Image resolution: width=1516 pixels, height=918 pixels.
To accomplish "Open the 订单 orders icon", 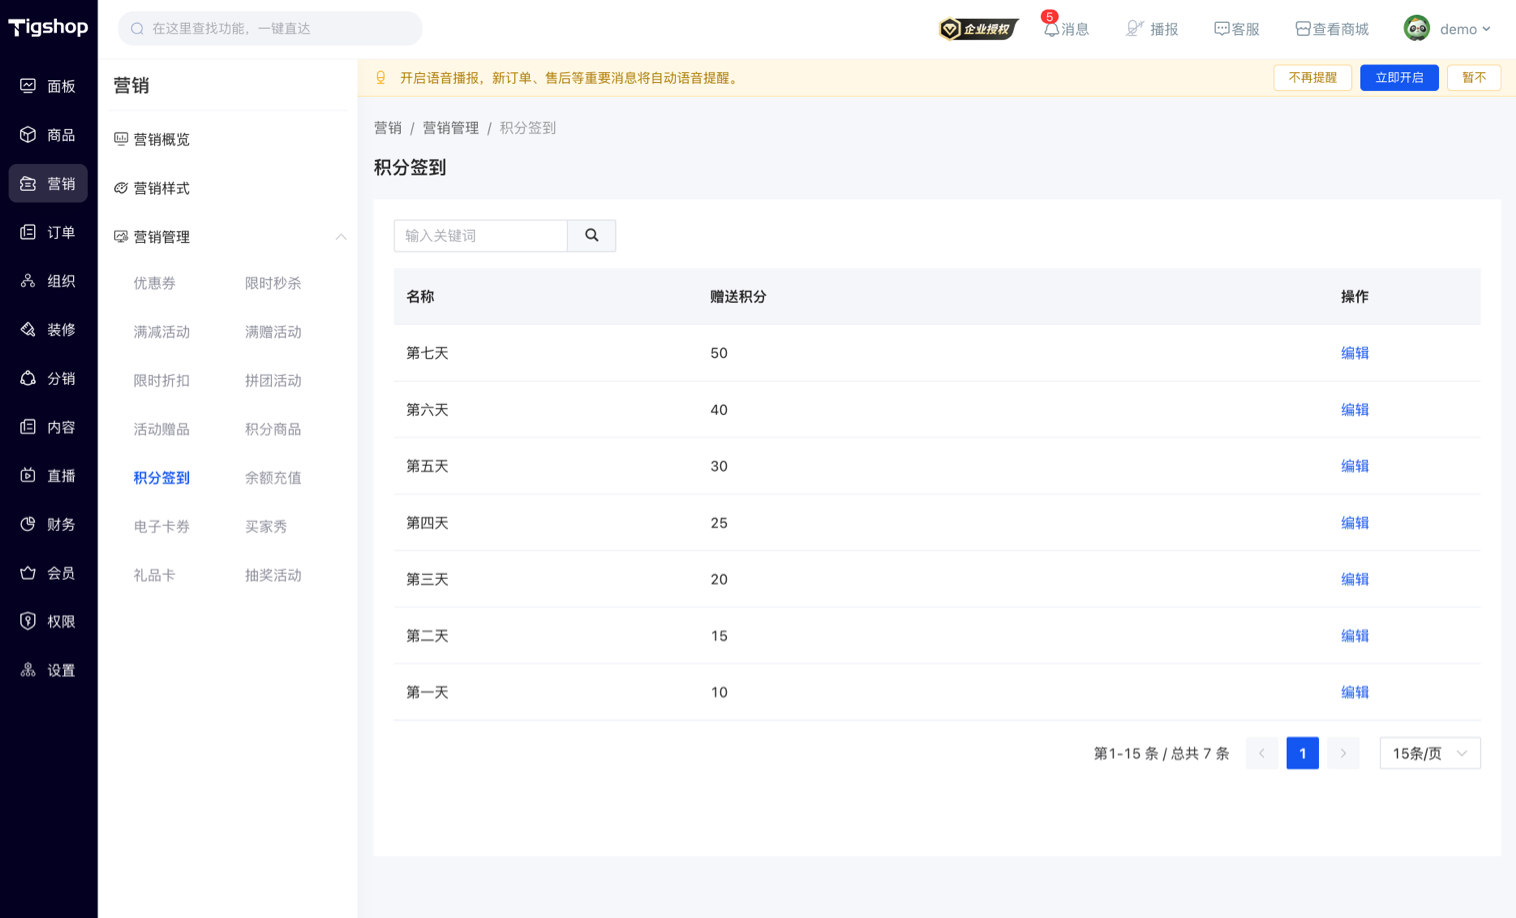I will pyautogui.click(x=28, y=232).
